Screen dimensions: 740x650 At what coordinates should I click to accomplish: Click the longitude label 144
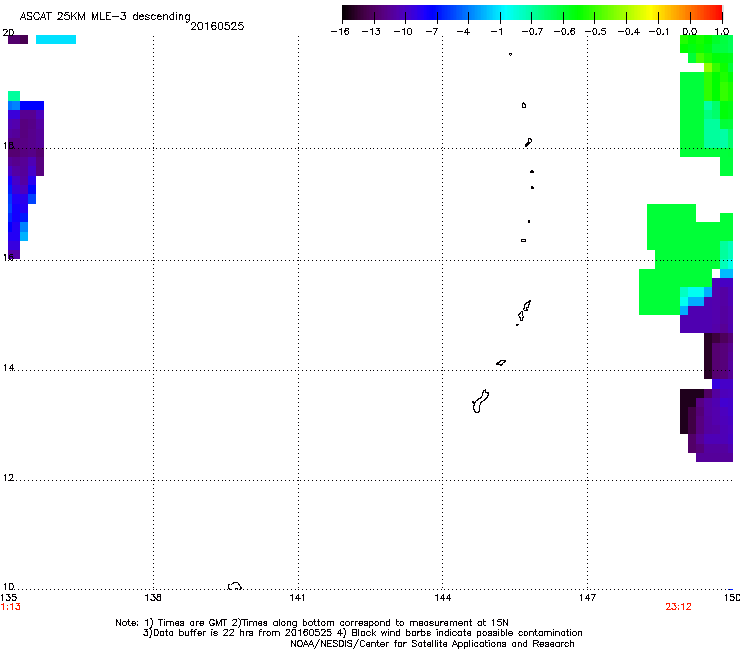(443, 598)
